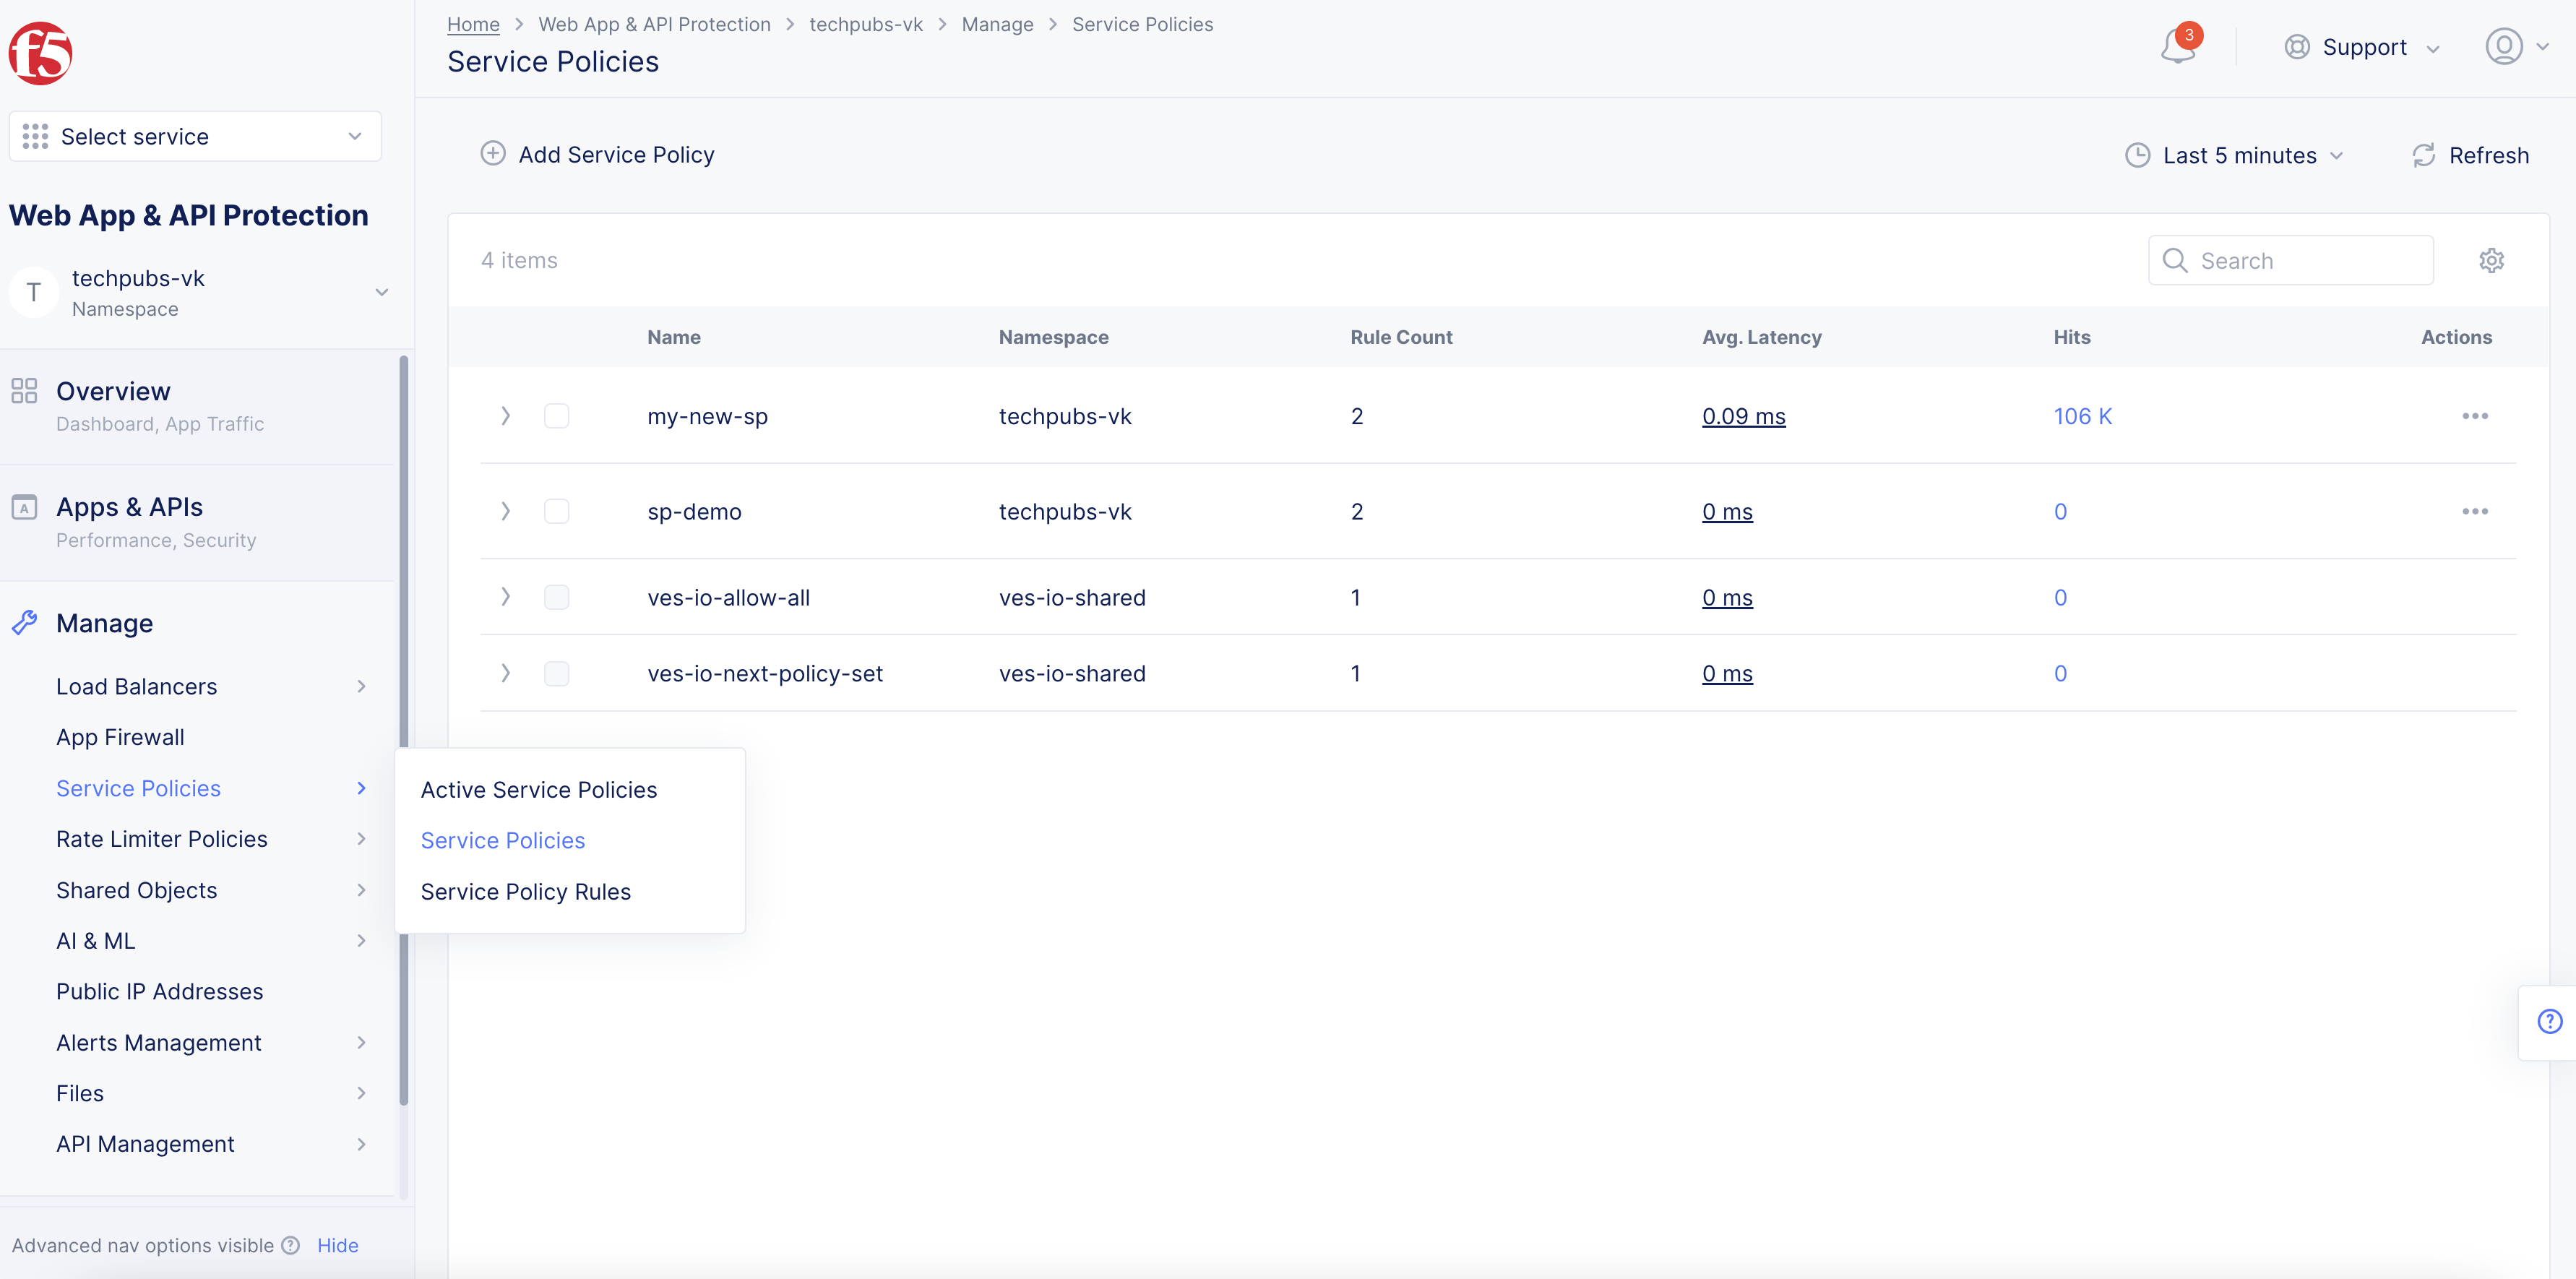Tick the checkbox for my-new-sp
2576x1279 pixels.
pos(556,416)
